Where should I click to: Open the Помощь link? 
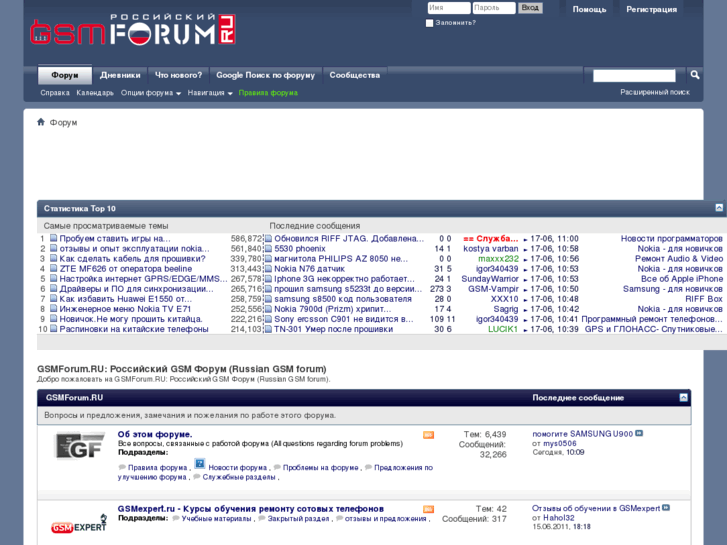click(x=589, y=9)
